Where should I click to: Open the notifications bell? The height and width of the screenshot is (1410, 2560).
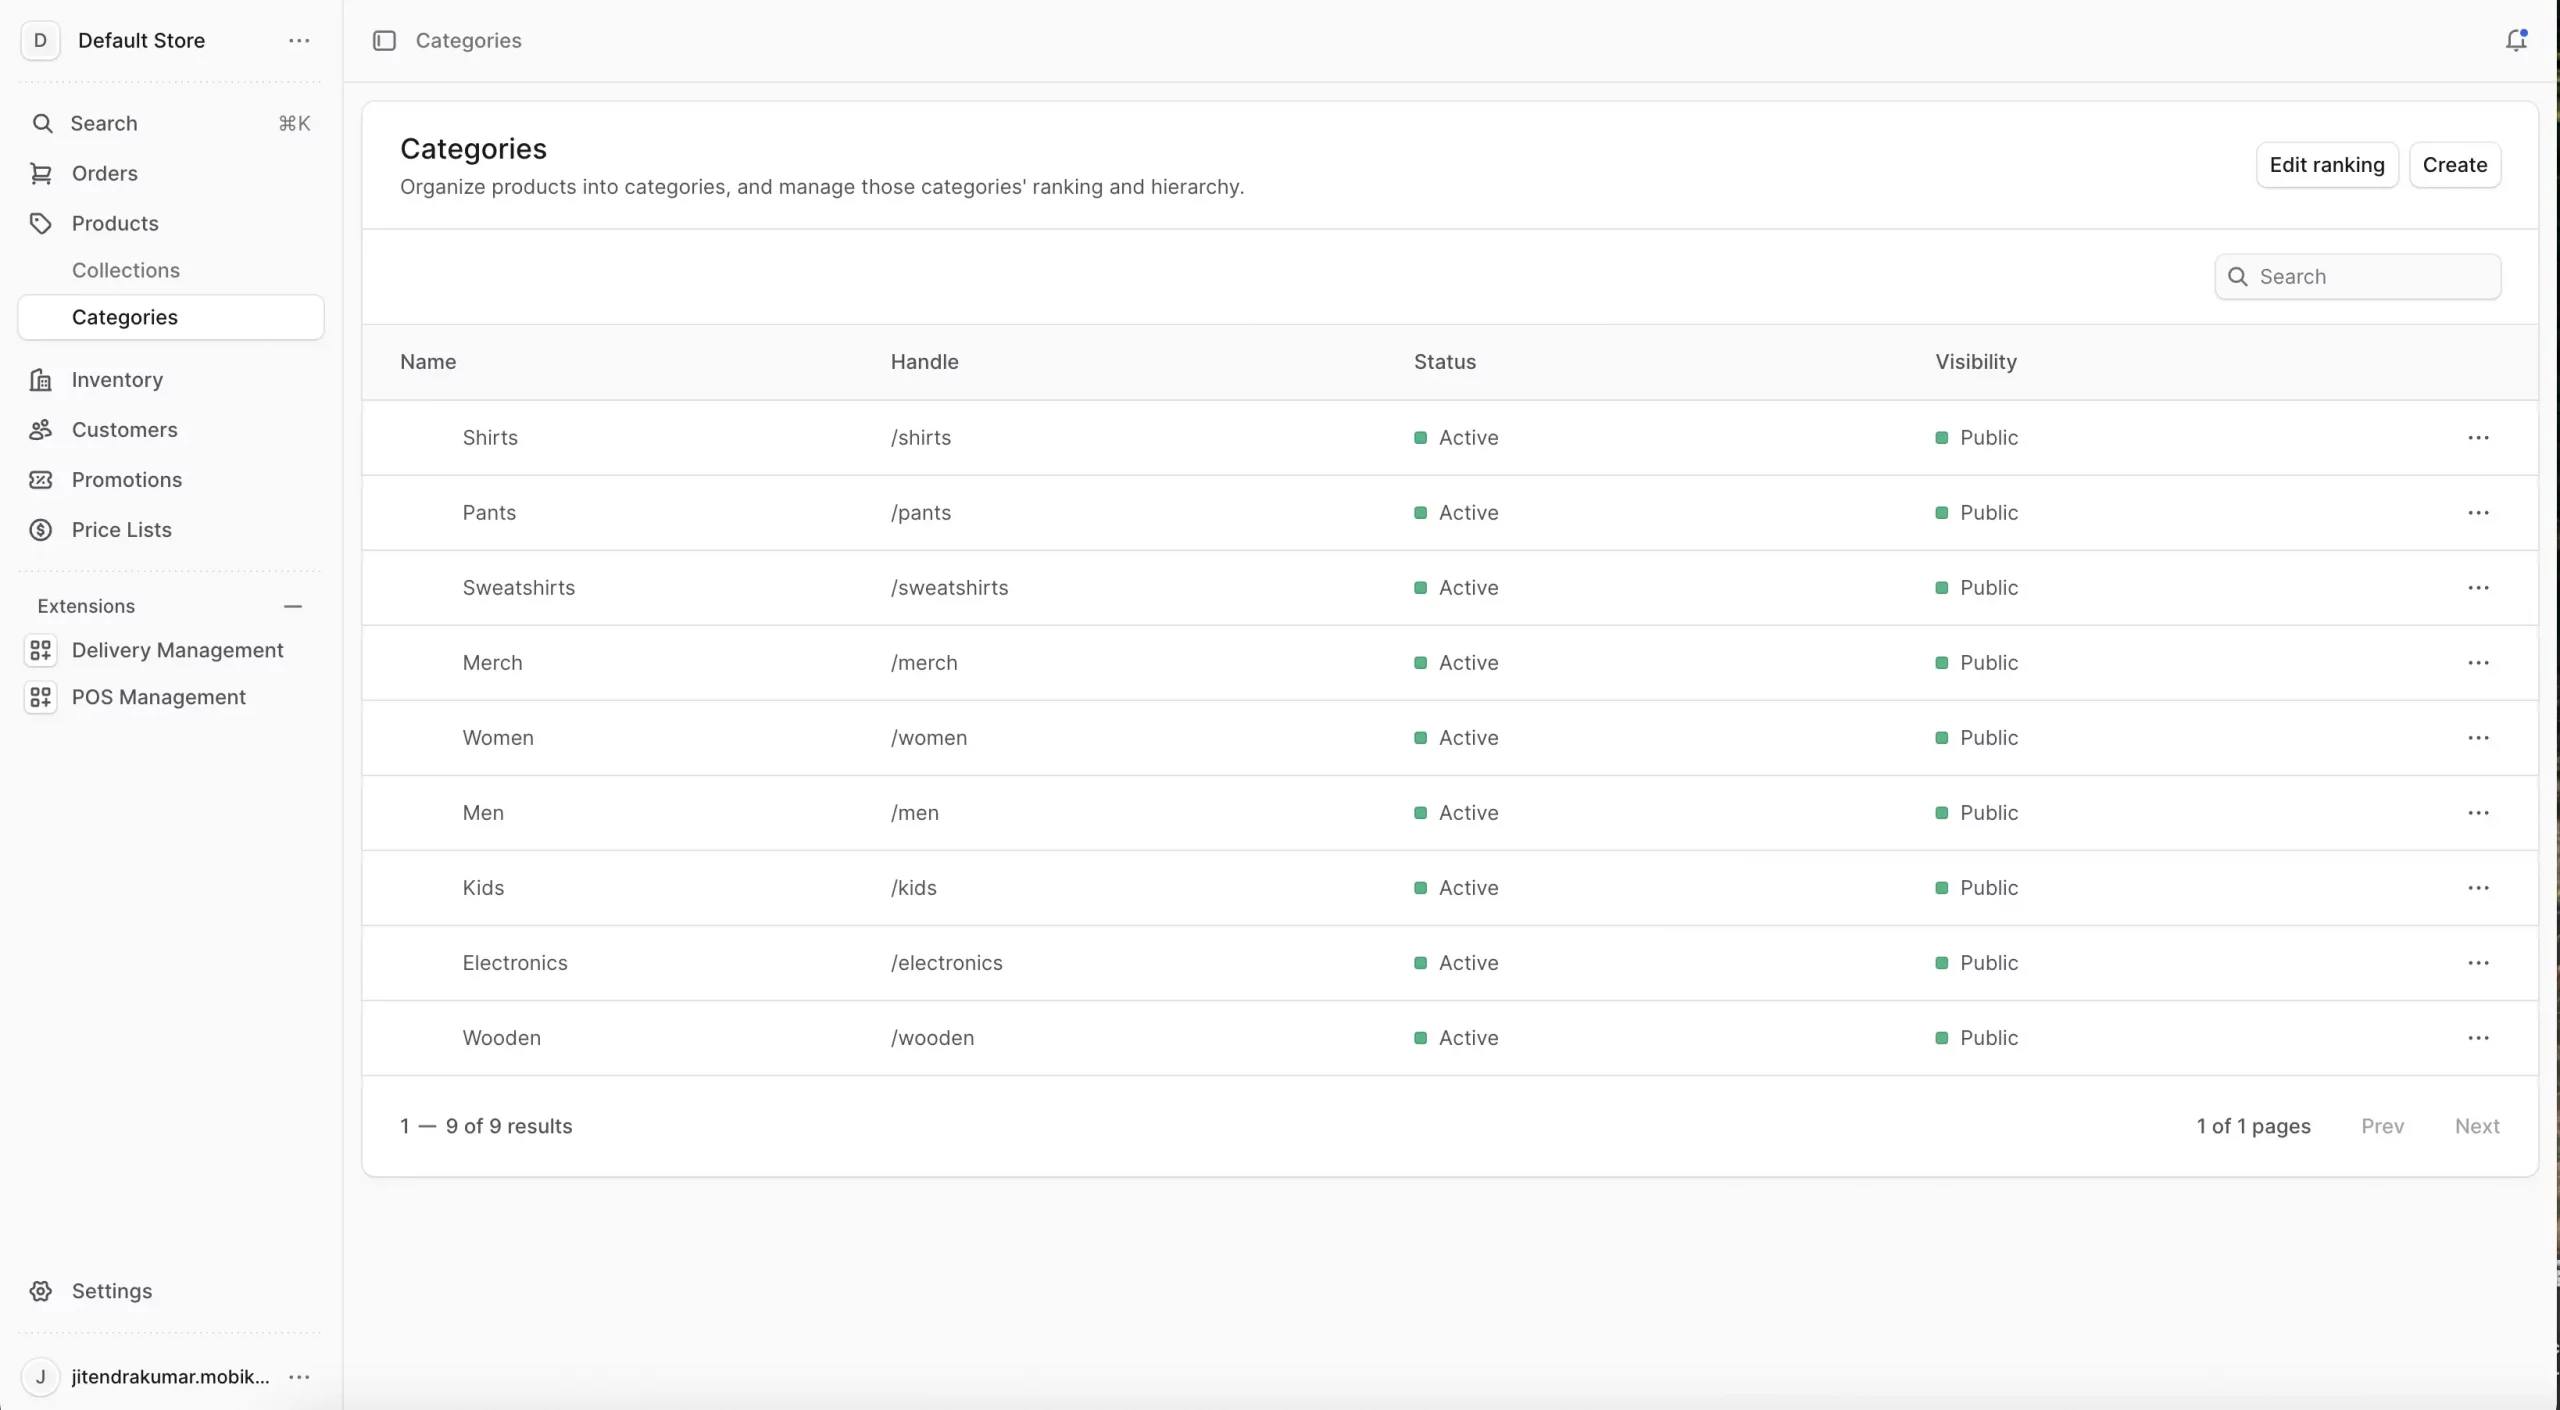tap(2516, 40)
